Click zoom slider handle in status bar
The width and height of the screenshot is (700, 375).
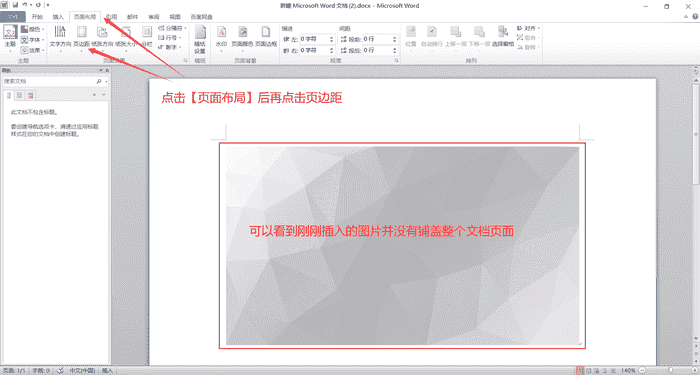(671, 371)
